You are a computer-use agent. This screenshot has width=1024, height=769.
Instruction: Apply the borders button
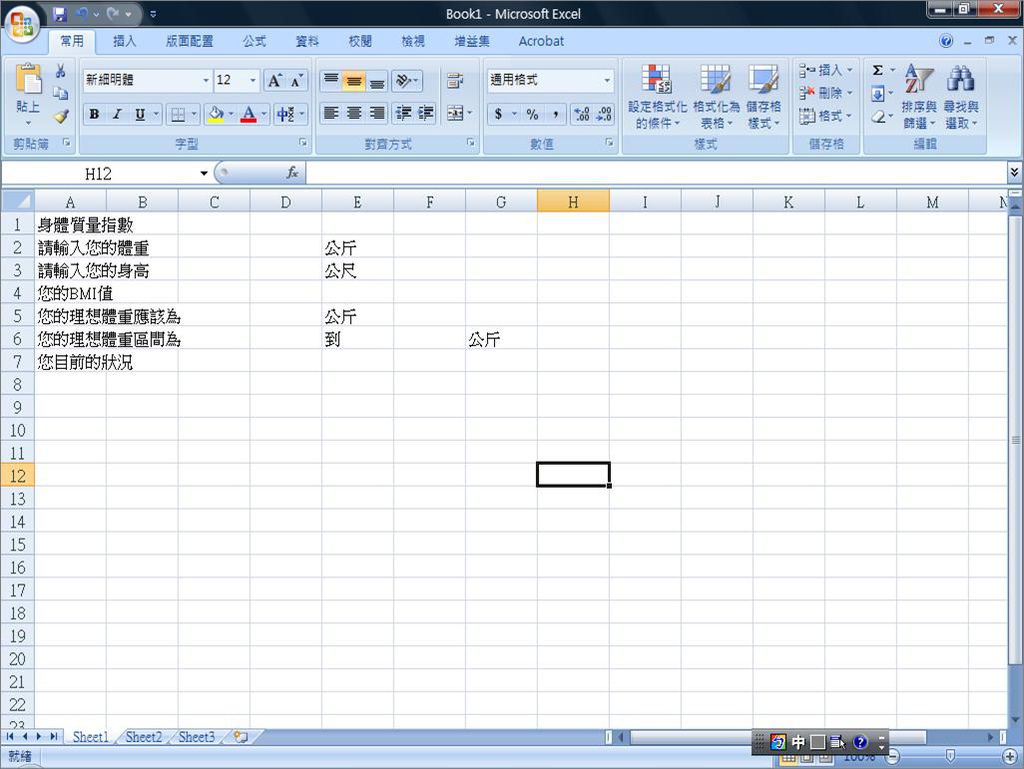click(x=178, y=115)
